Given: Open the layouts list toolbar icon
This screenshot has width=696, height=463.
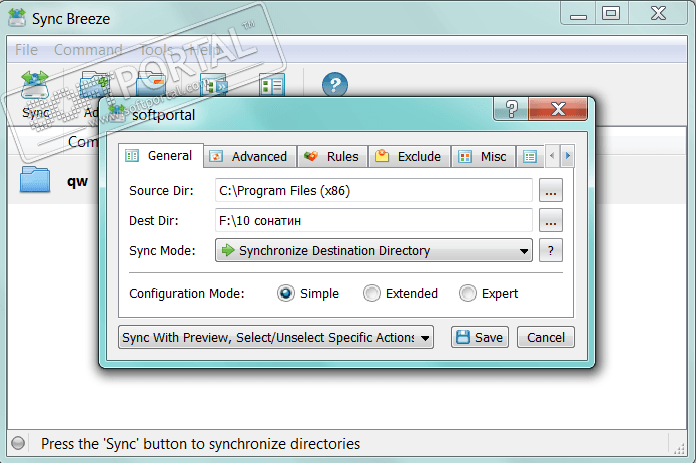Looking at the screenshot, I should click(x=272, y=85).
